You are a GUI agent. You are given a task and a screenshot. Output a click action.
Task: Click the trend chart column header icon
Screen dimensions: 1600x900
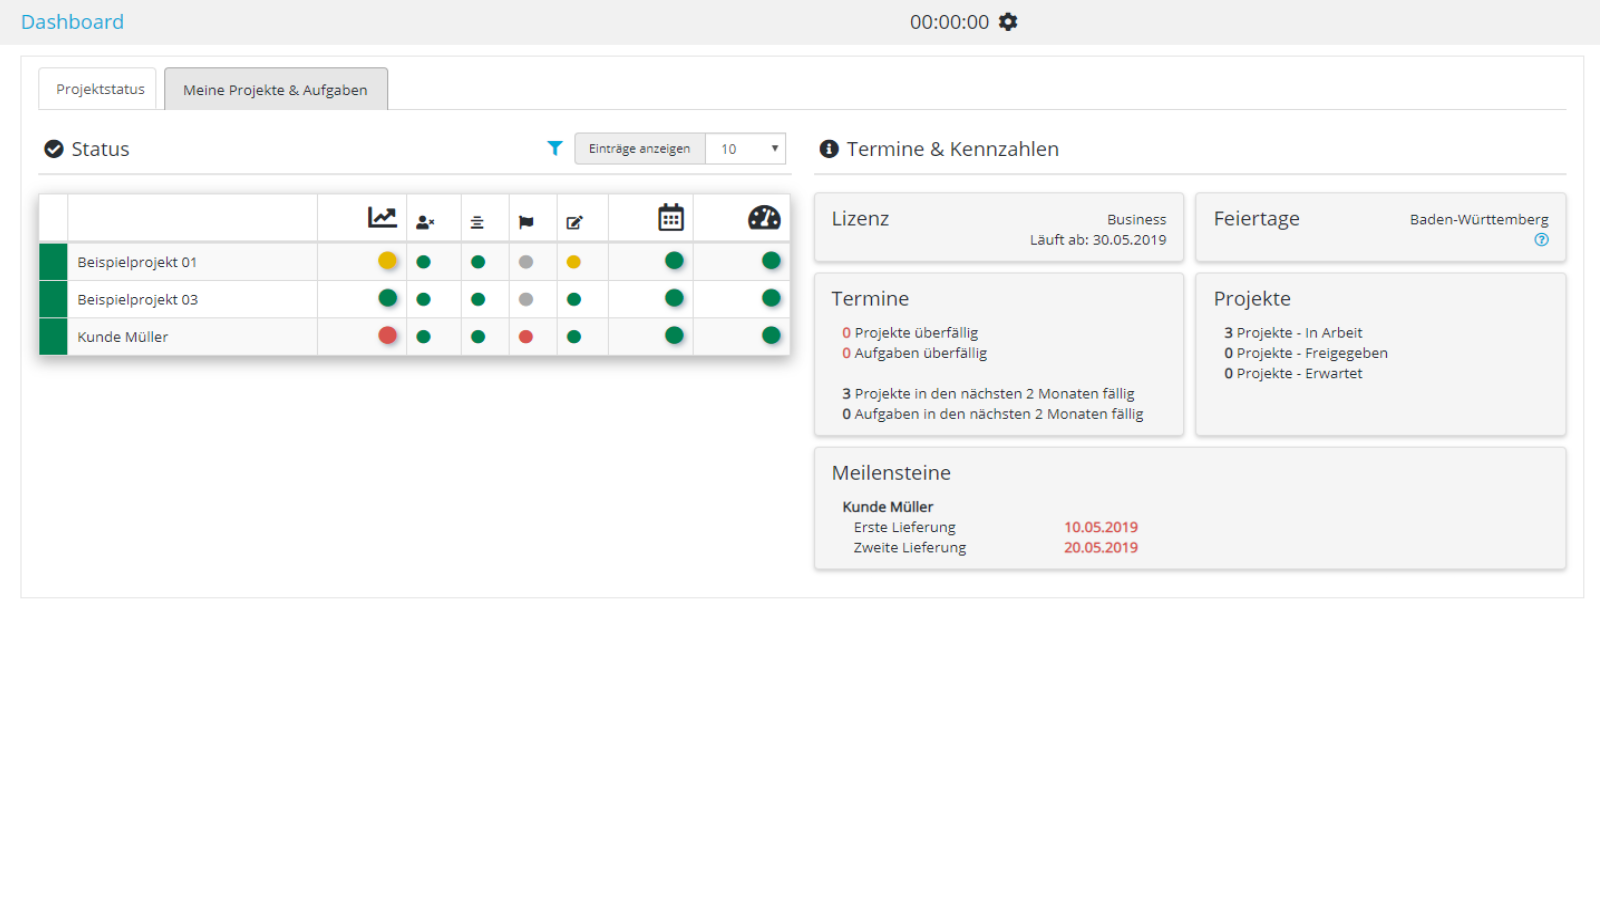point(382,218)
